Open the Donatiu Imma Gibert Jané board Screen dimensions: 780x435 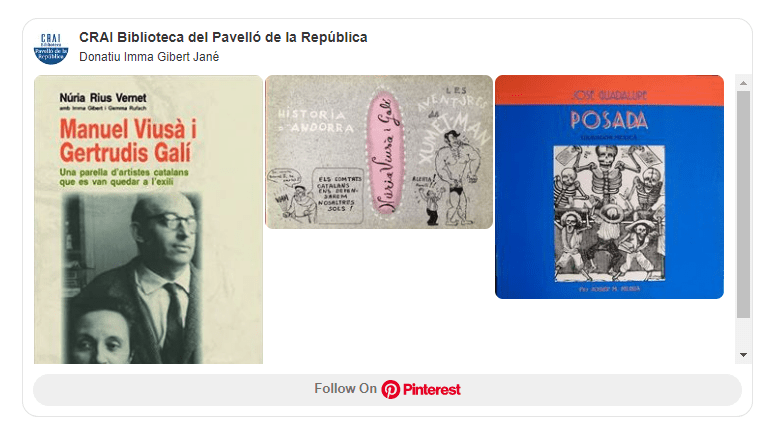tap(149, 57)
